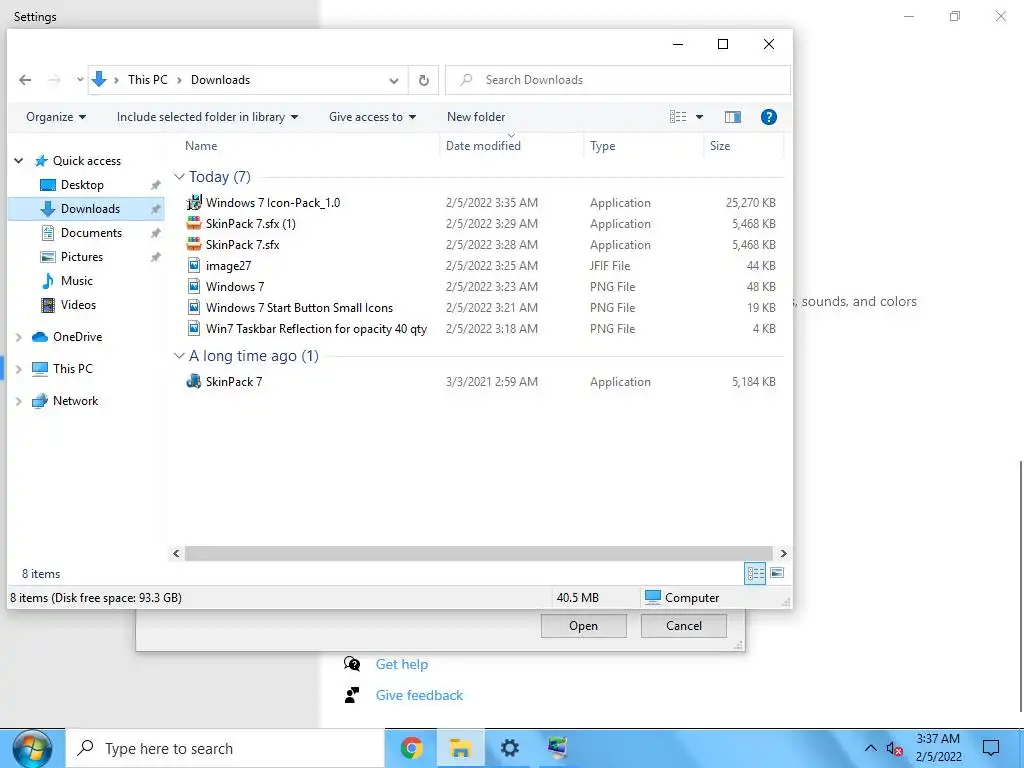Select Documents in navigation pane

91,233
